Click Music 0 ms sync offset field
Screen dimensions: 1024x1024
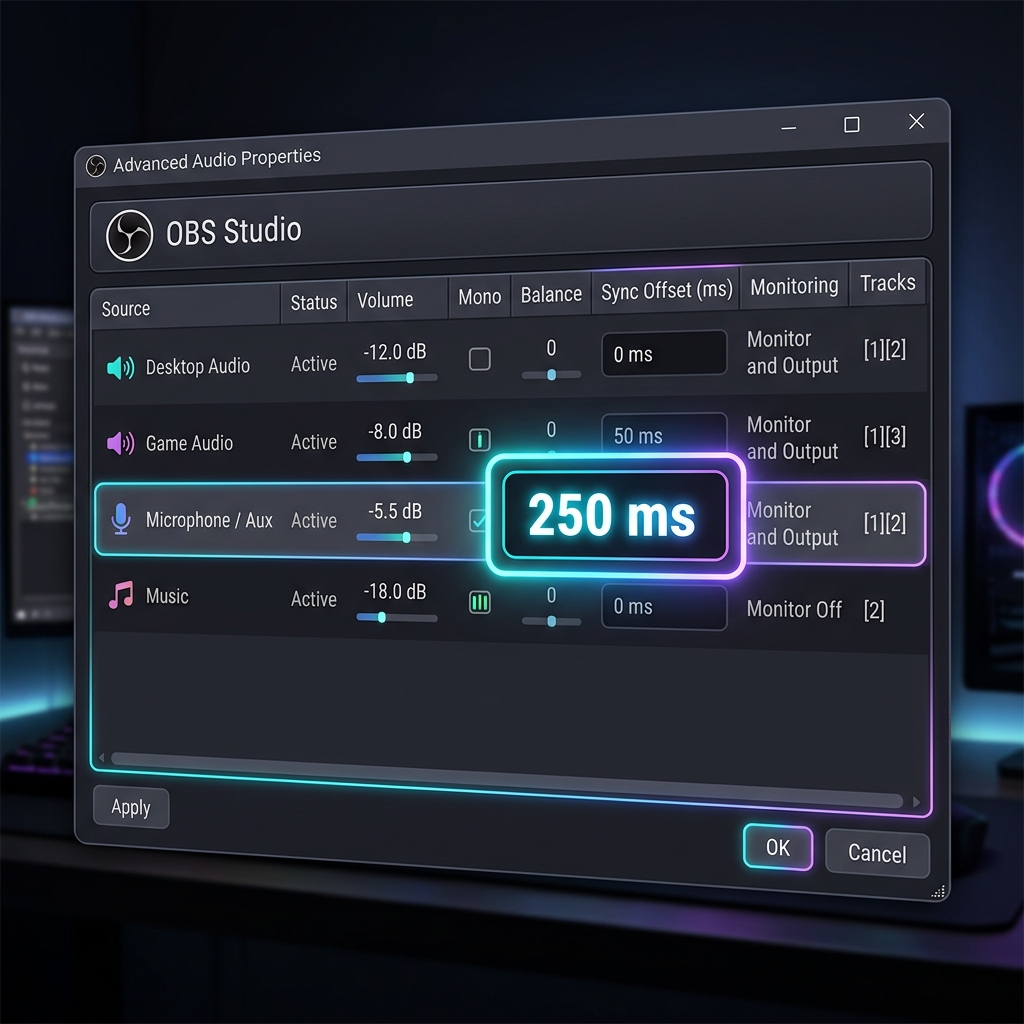coord(664,607)
